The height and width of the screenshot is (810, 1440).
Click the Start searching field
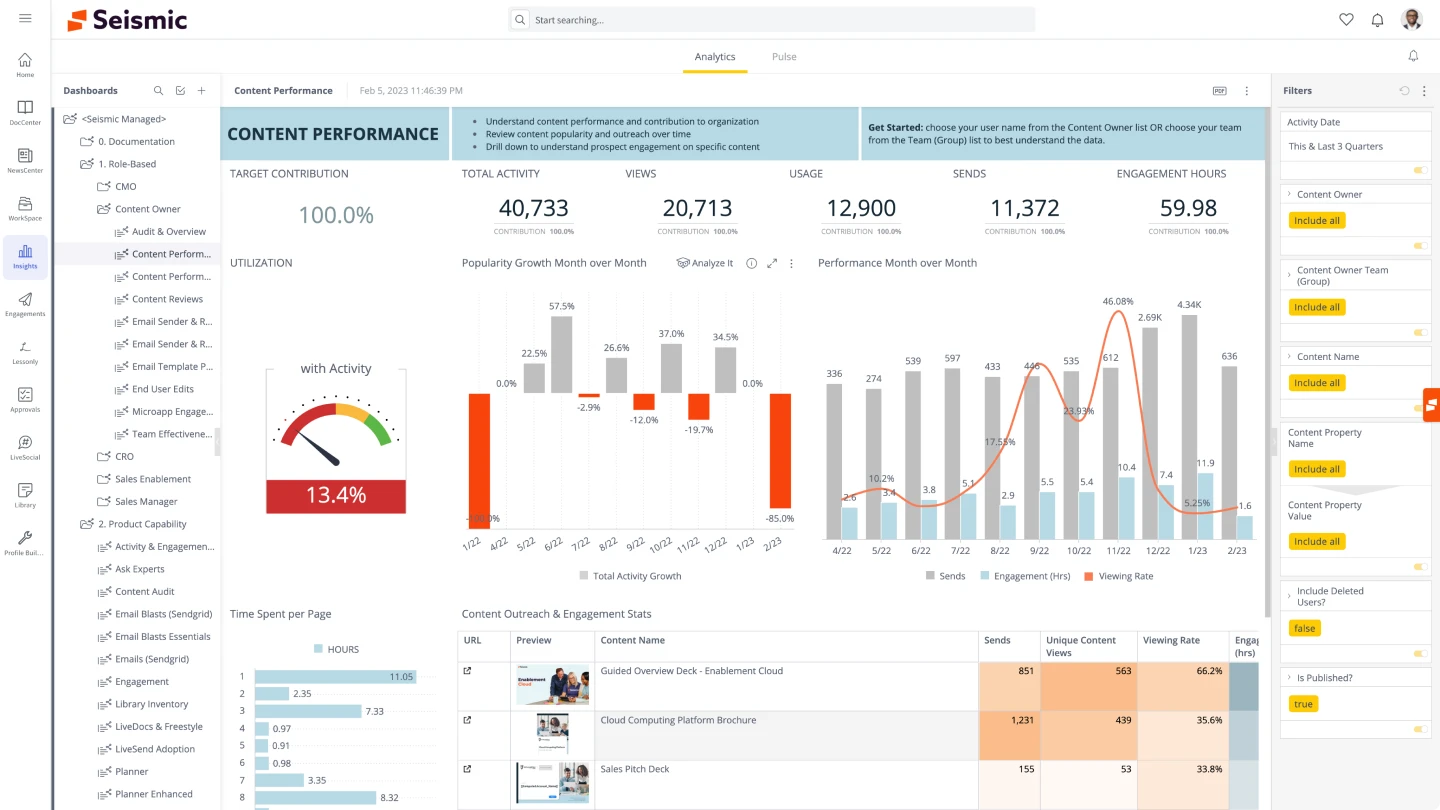coord(772,19)
